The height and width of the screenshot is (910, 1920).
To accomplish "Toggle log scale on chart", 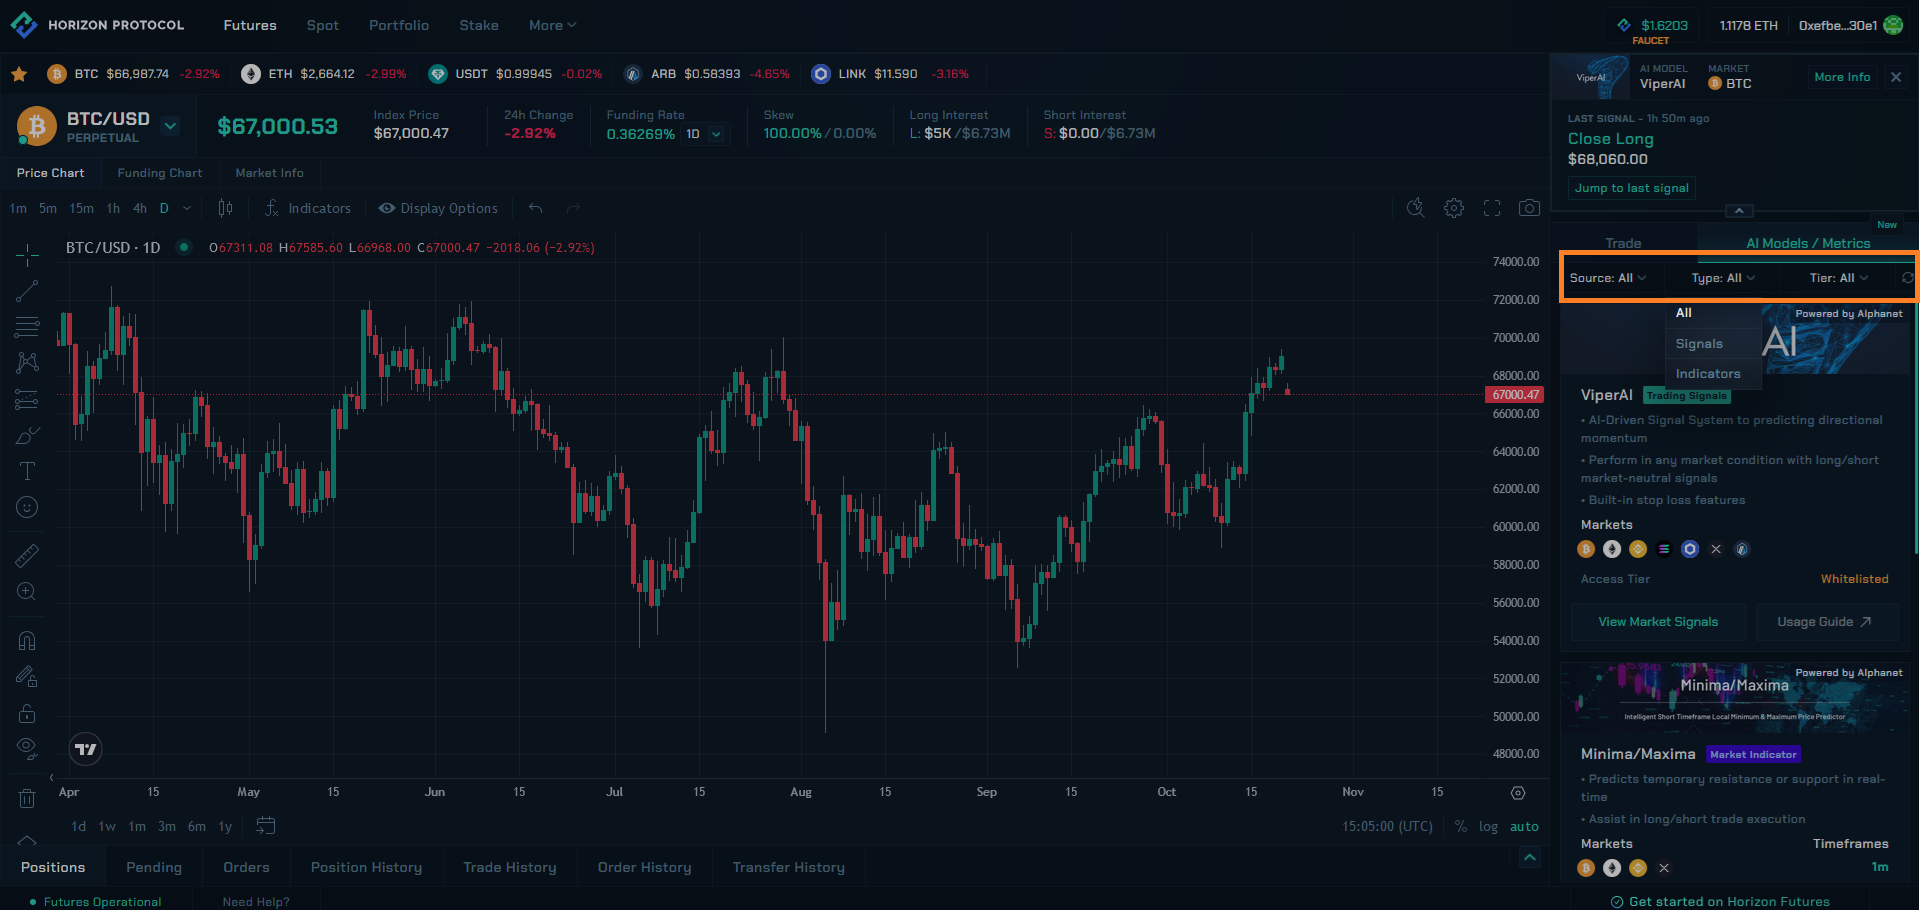I will 1488,827.
